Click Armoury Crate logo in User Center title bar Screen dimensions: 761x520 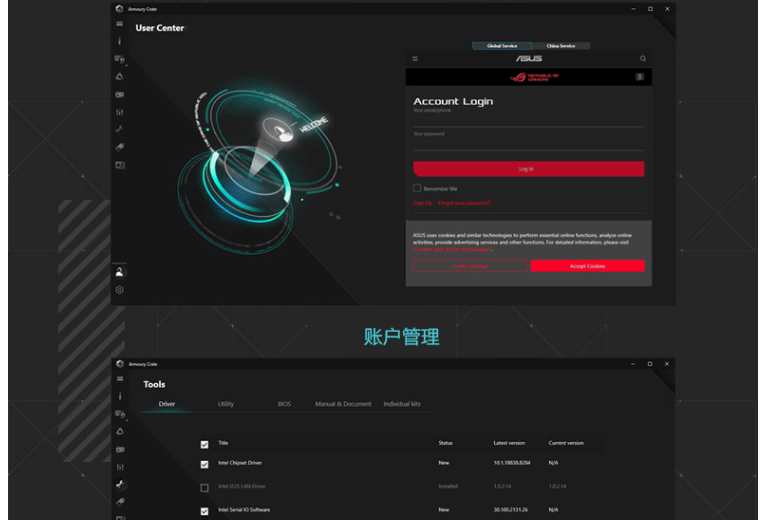[x=119, y=9]
